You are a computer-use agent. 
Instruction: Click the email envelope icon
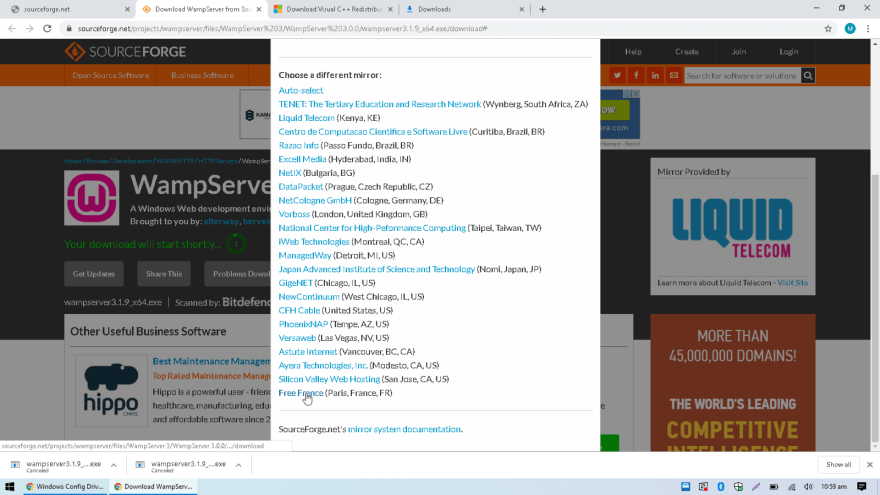[674, 75]
